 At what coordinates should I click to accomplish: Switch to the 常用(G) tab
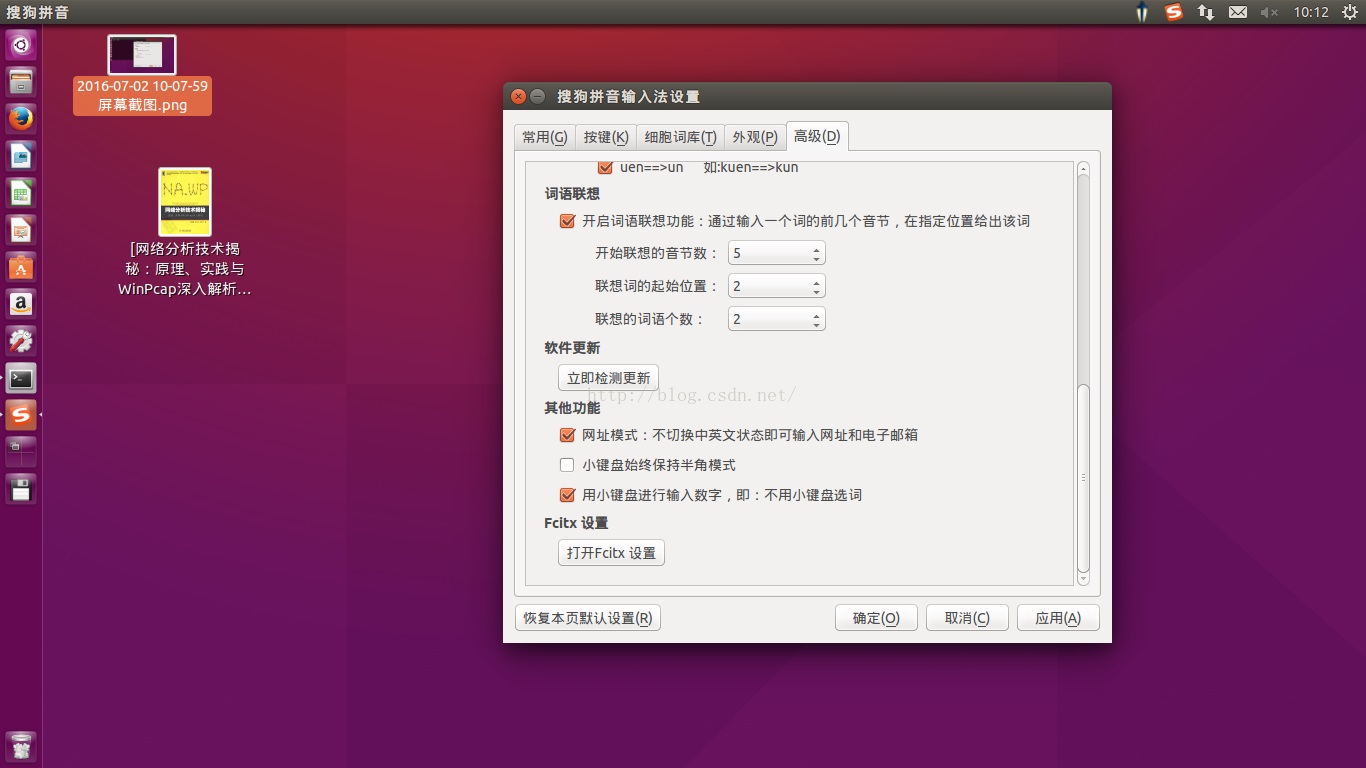click(x=544, y=137)
